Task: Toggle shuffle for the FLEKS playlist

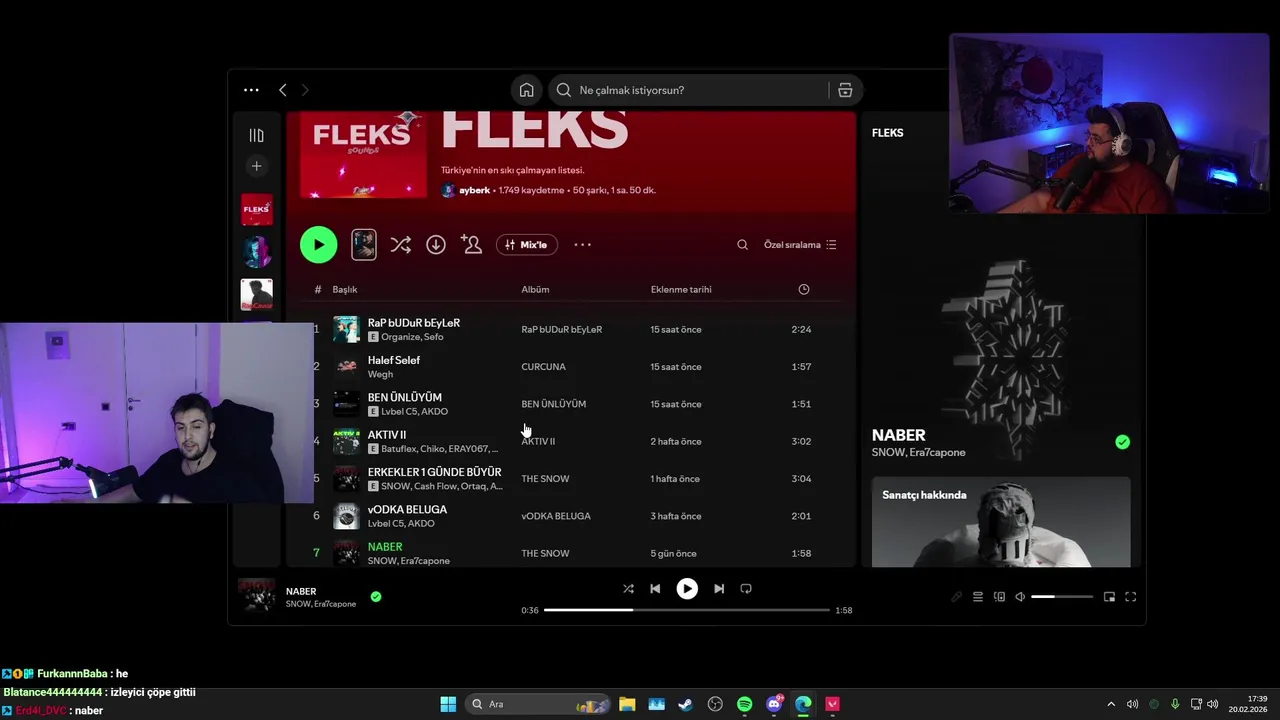Action: pos(400,245)
